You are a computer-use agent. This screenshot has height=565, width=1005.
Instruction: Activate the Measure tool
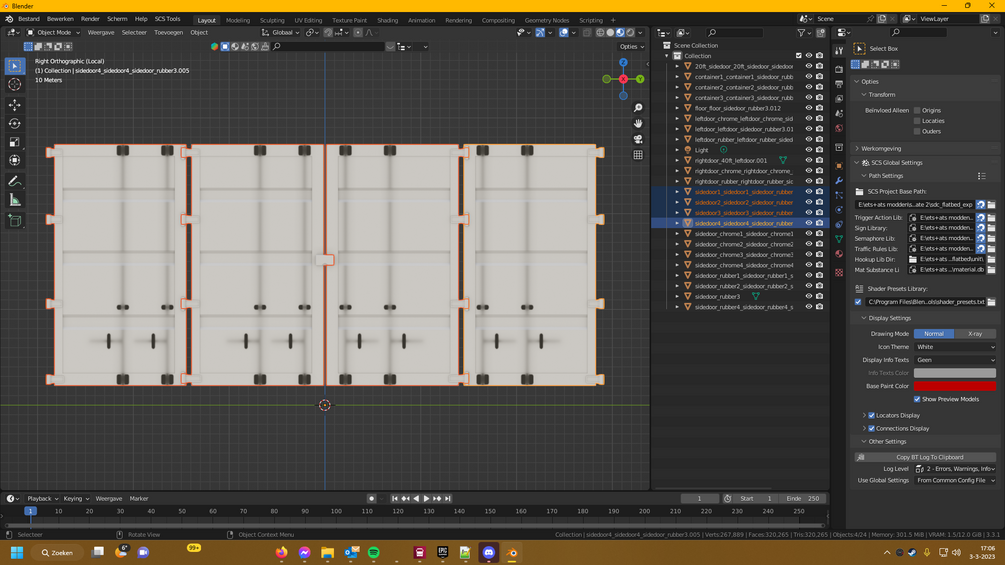click(x=15, y=200)
